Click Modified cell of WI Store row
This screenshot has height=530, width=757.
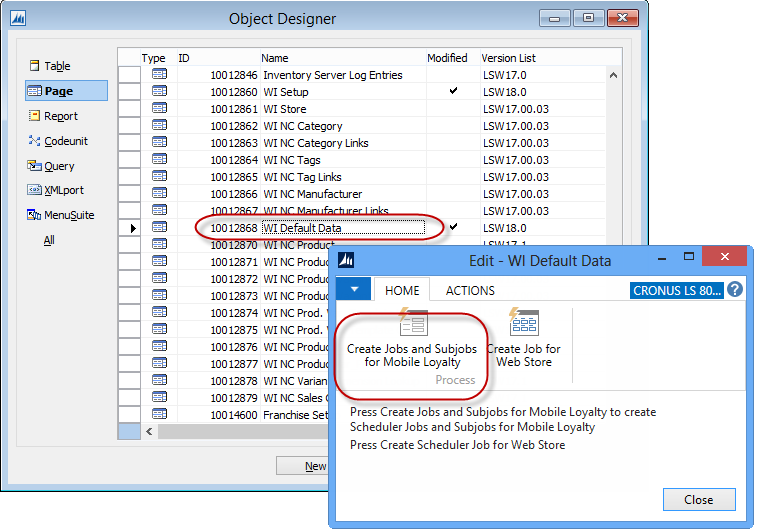pyautogui.click(x=453, y=109)
